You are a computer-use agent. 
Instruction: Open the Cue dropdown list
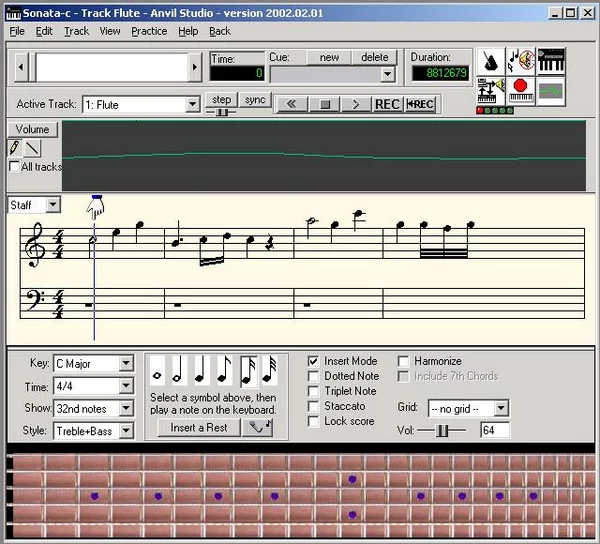click(x=388, y=74)
